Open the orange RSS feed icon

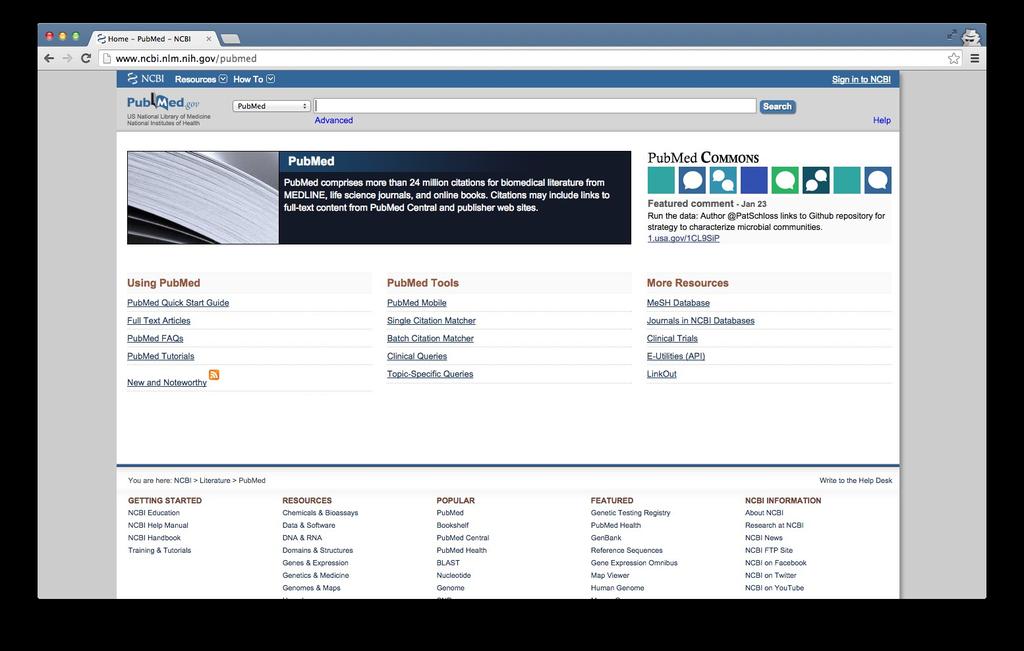pos(214,374)
